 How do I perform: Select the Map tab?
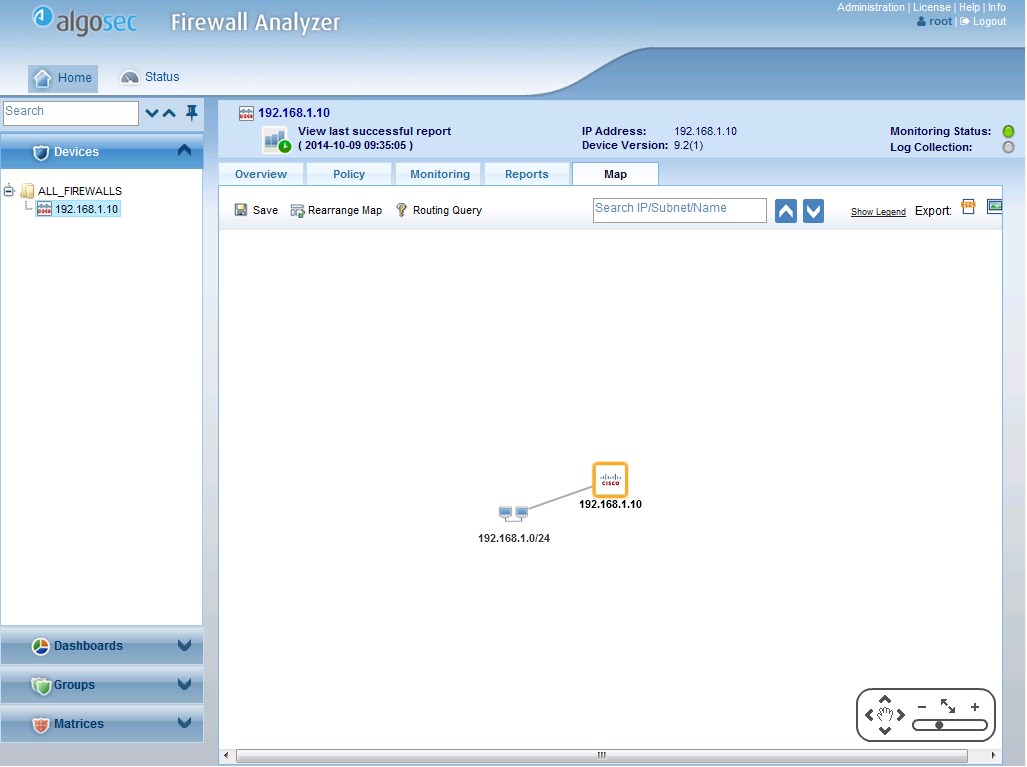615,174
